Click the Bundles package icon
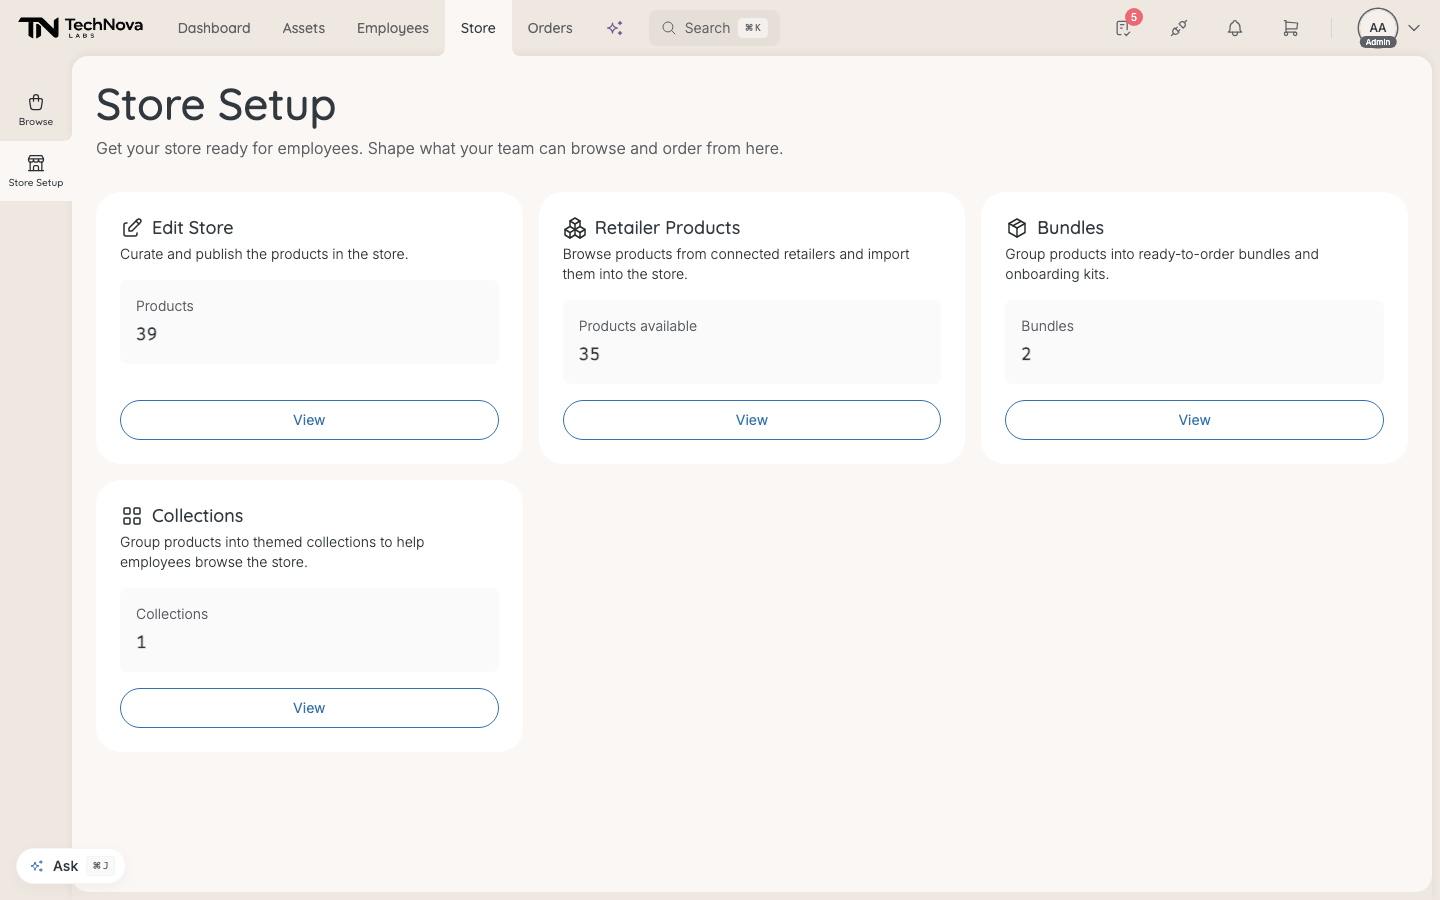 tap(1017, 228)
